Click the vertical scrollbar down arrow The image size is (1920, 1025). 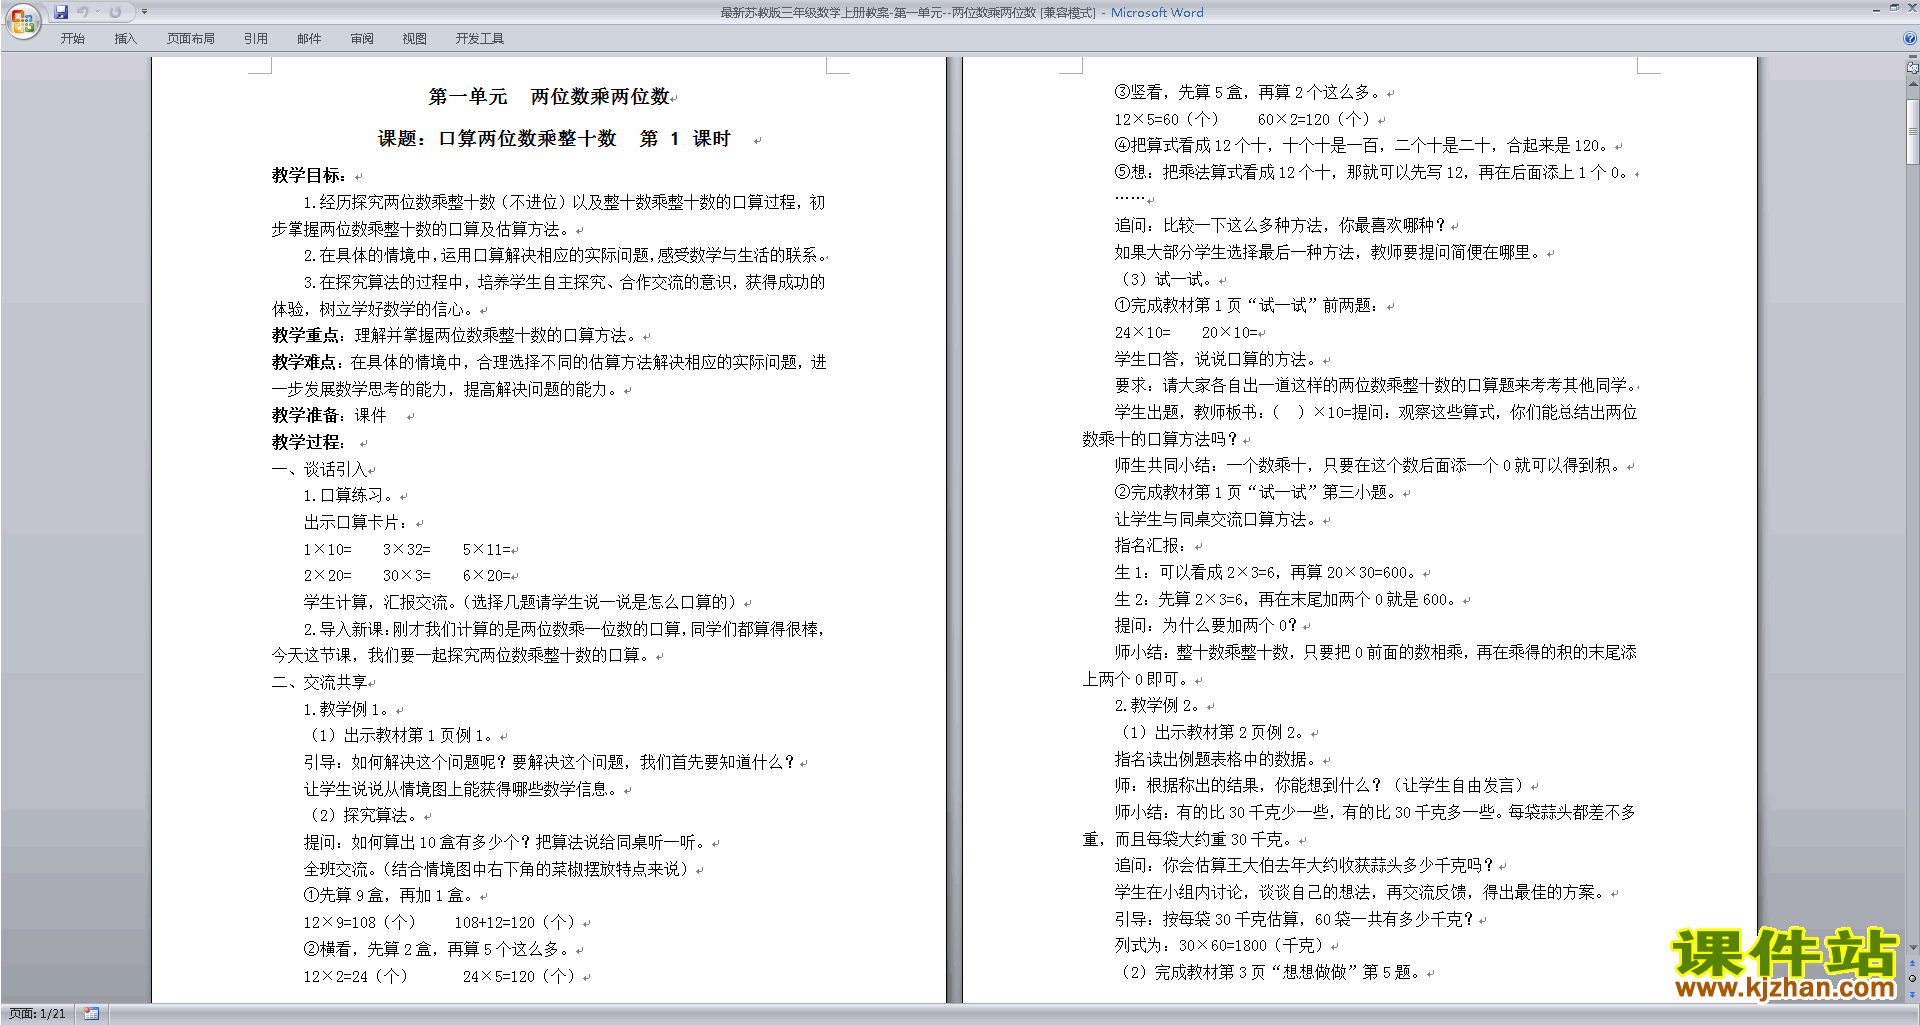tap(1912, 947)
